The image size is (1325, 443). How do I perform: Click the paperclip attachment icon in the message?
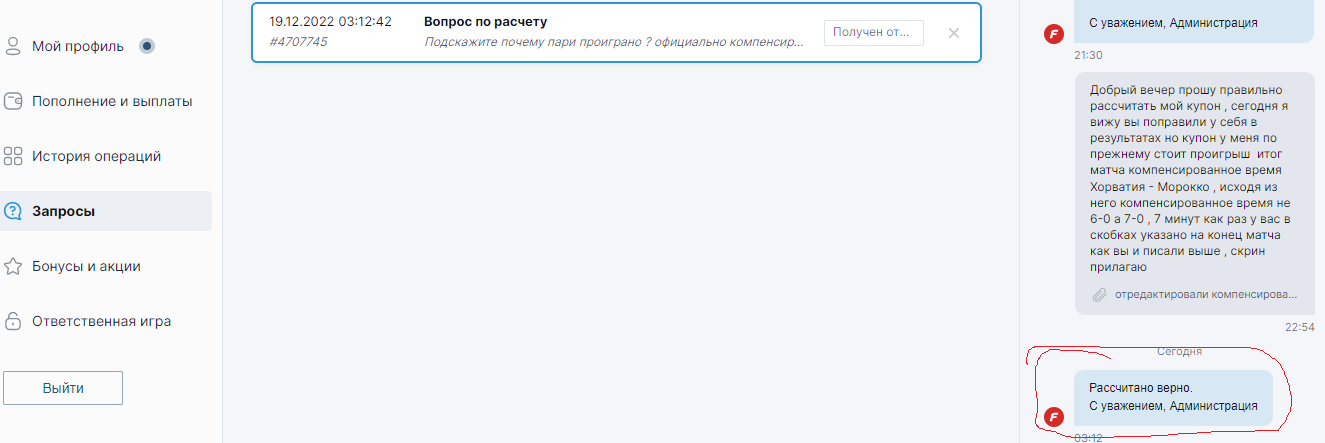click(1099, 295)
